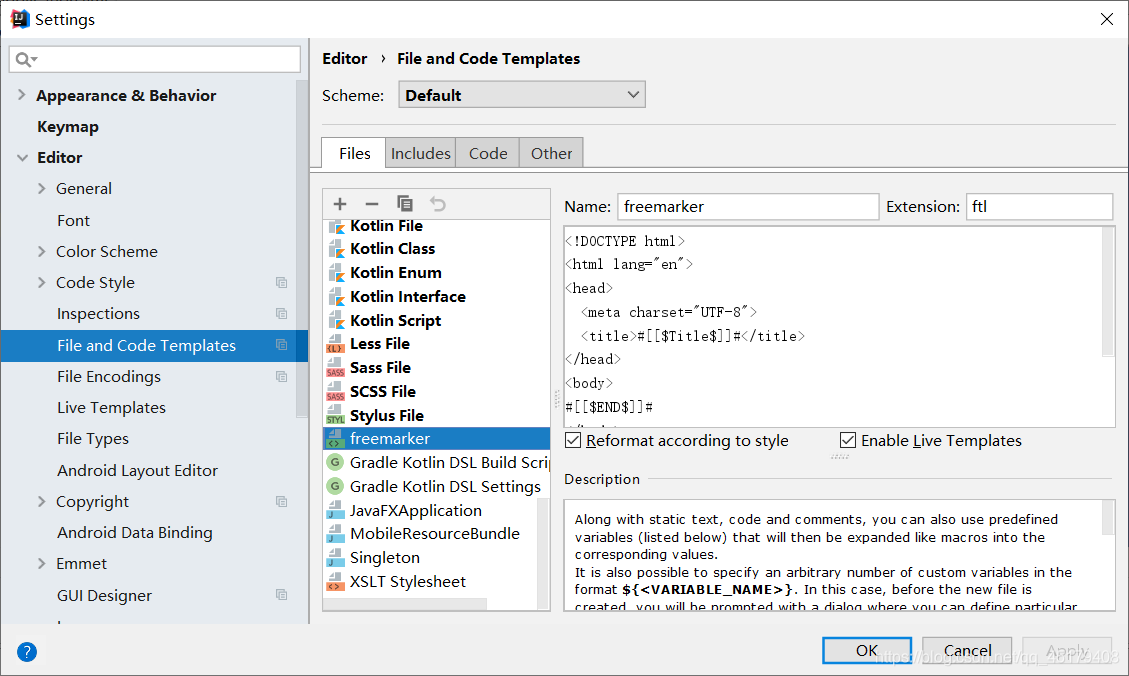Click the Gradle Kotlin DSL Build Script icon

(x=336, y=462)
